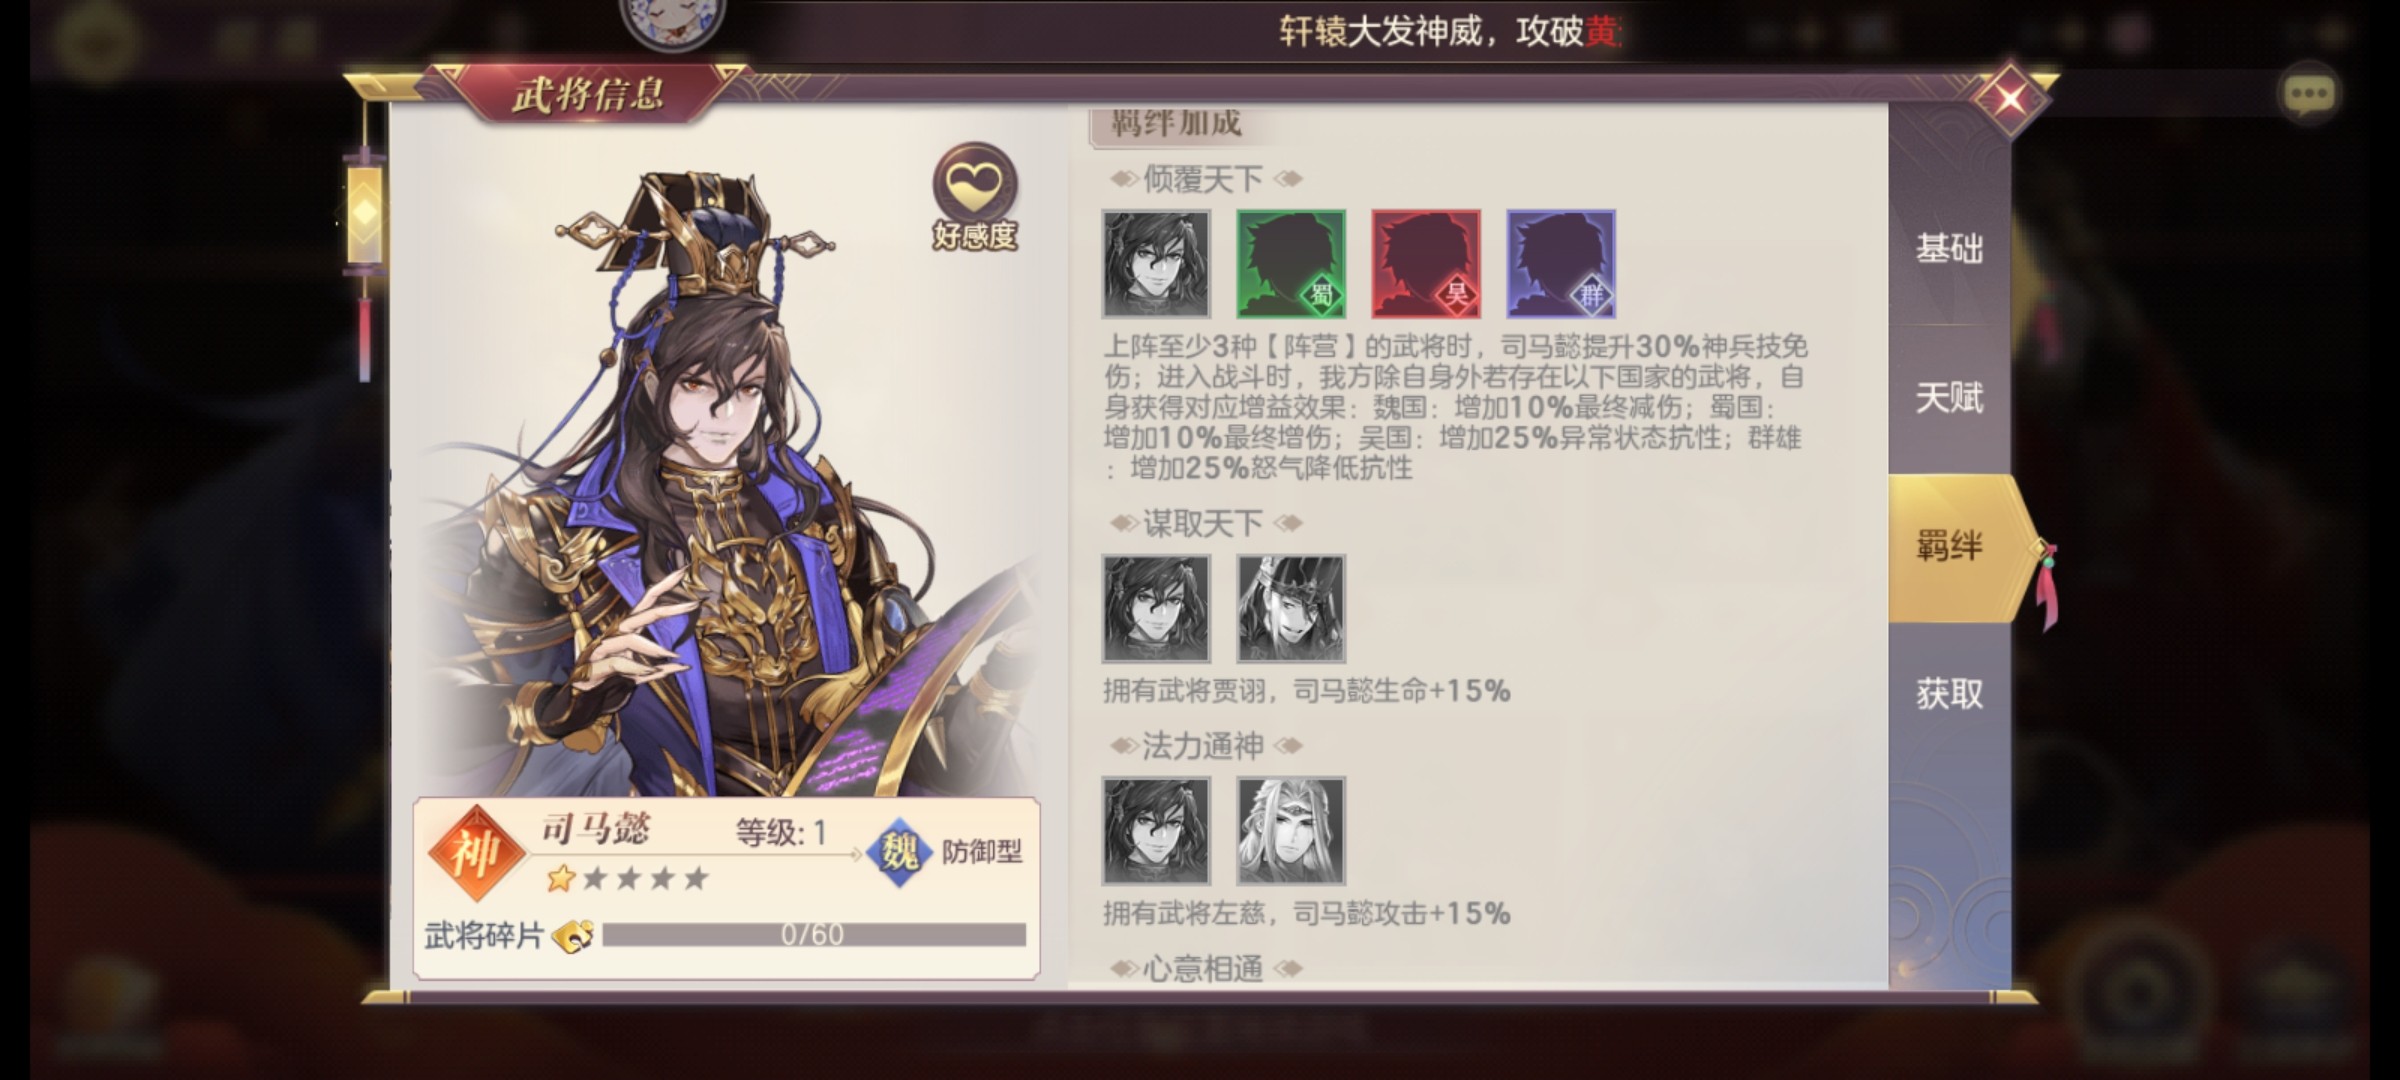Viewport: 2400px width, 1080px height.
Task: Tap the green 蜀 faction hero slot
Action: click(x=1291, y=264)
